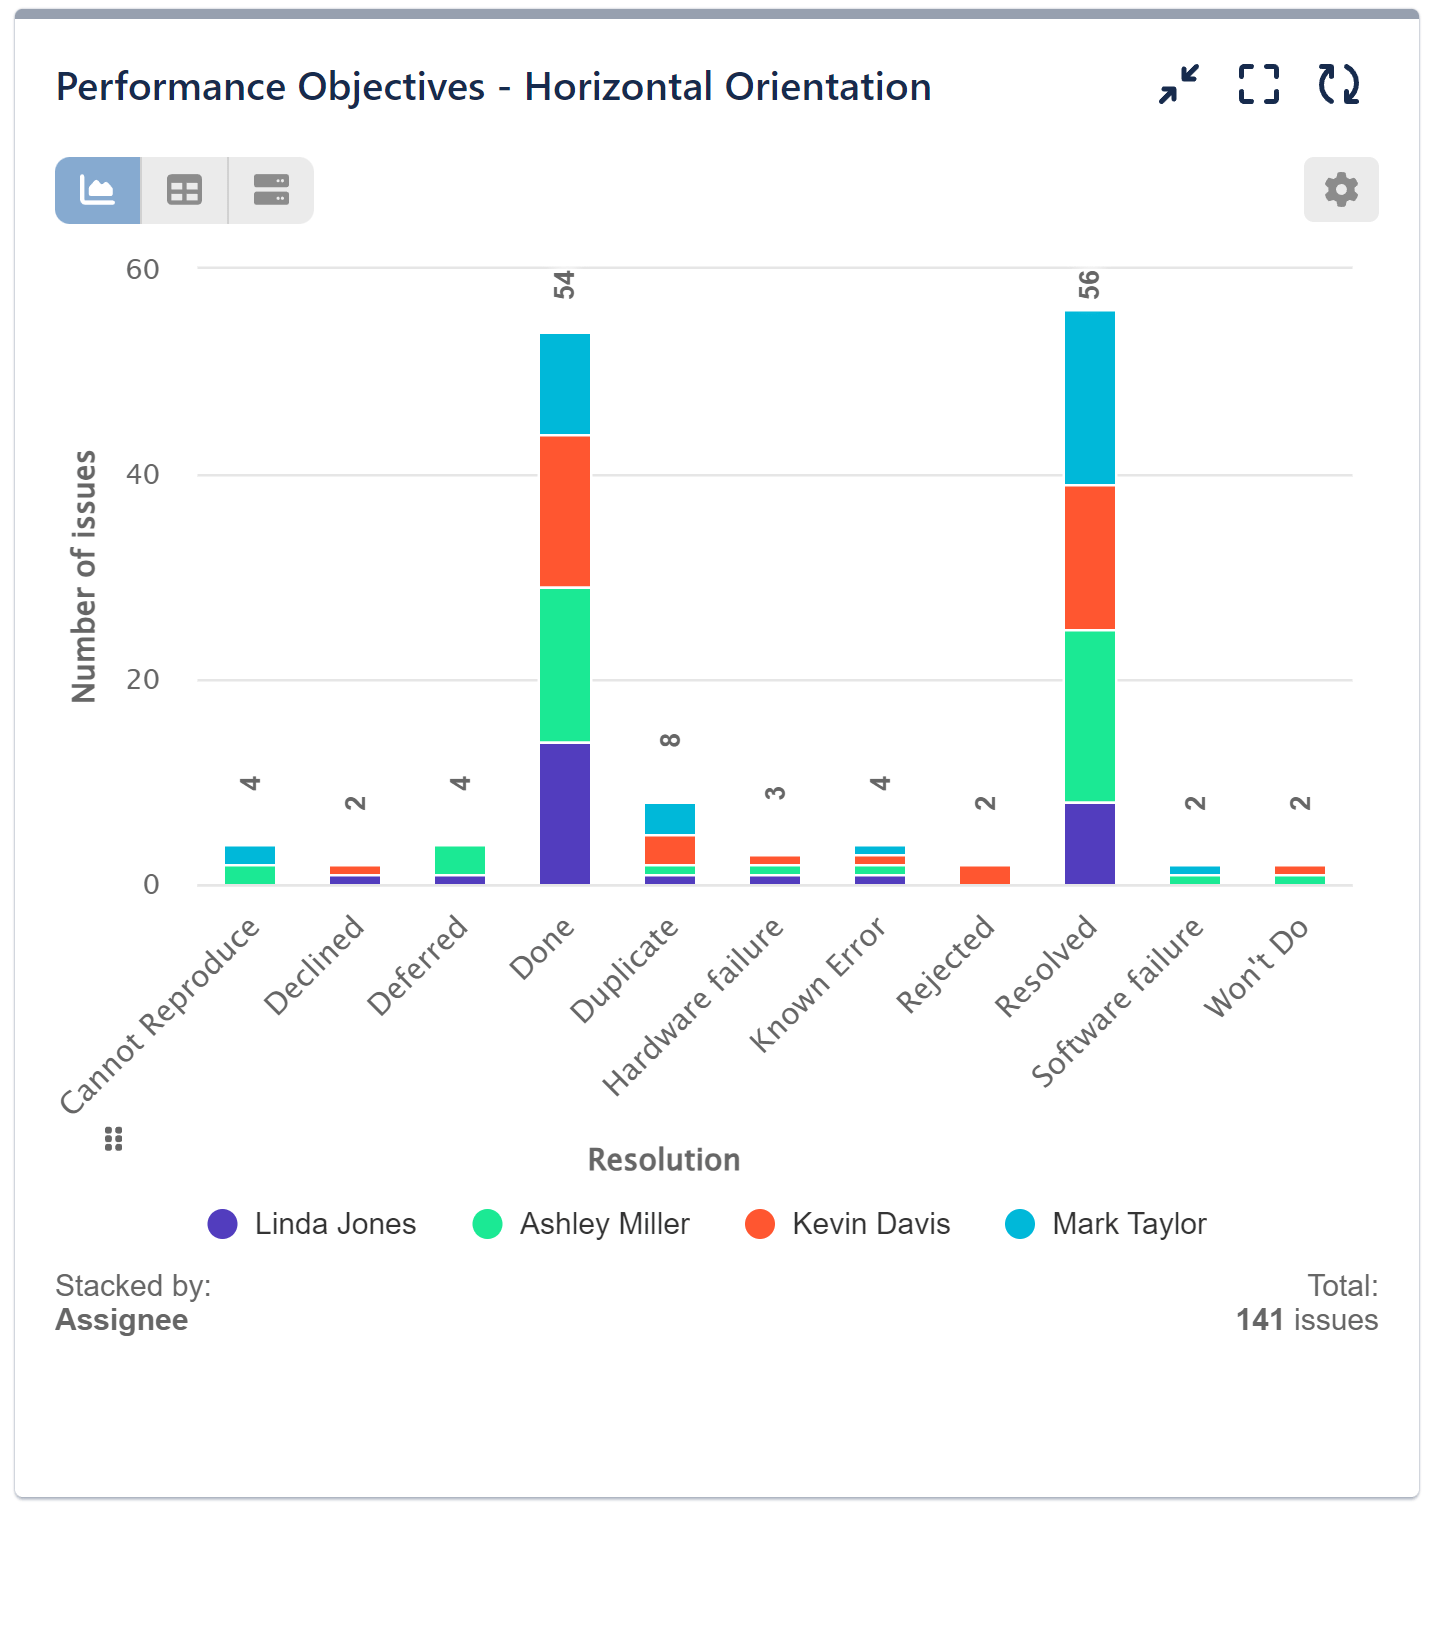The width and height of the screenshot is (1435, 1640).
Task: Toggle Linda Jones series in the legend
Action: 312,1223
